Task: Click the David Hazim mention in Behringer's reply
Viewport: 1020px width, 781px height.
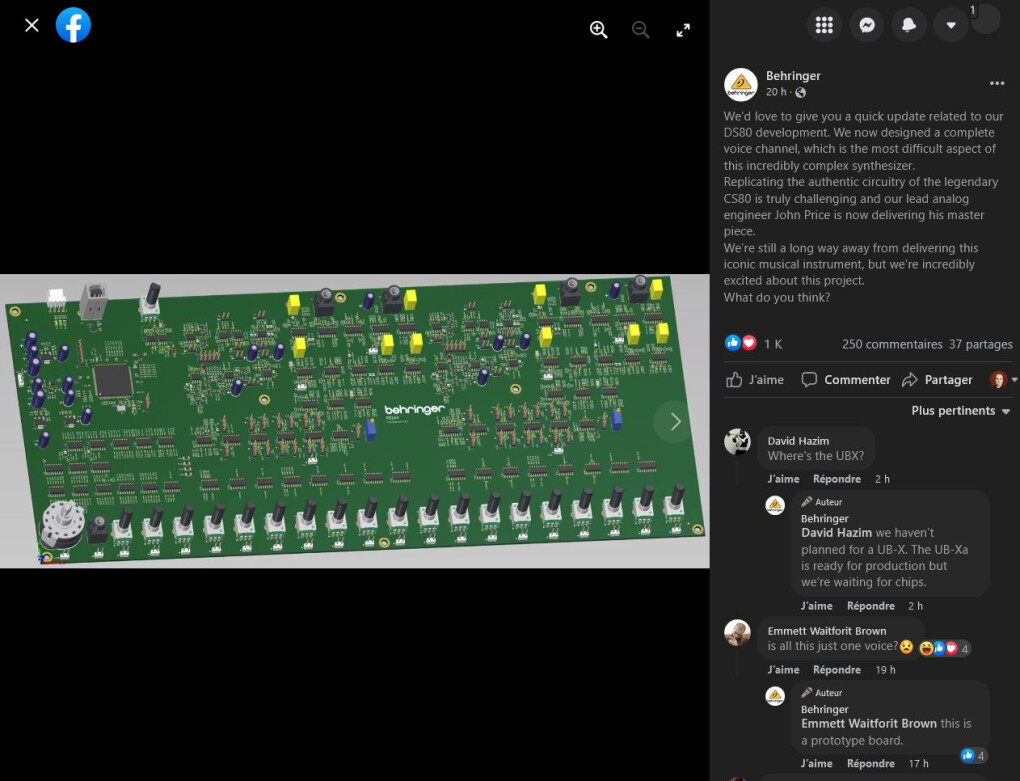Action: tap(836, 533)
